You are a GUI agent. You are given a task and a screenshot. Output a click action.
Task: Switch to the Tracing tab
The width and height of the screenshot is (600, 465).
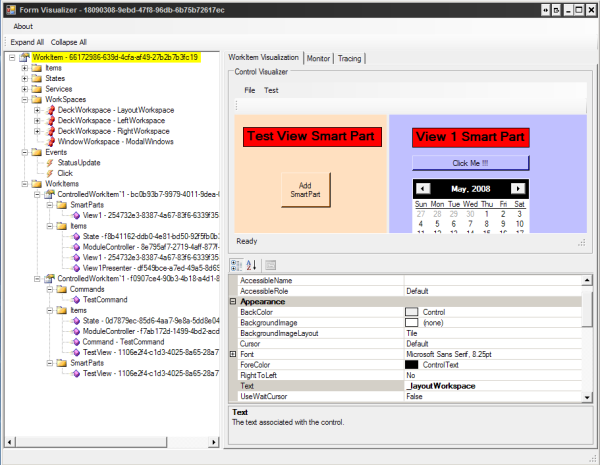click(x=349, y=59)
